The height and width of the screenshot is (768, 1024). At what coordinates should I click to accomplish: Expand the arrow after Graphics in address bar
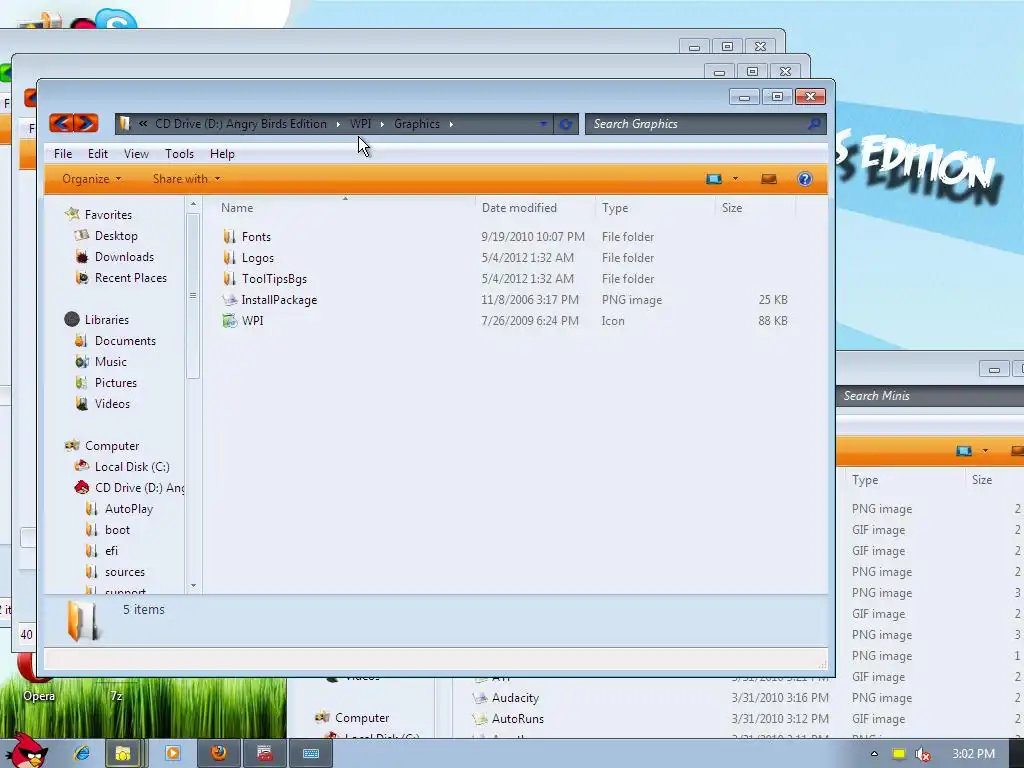click(x=451, y=124)
